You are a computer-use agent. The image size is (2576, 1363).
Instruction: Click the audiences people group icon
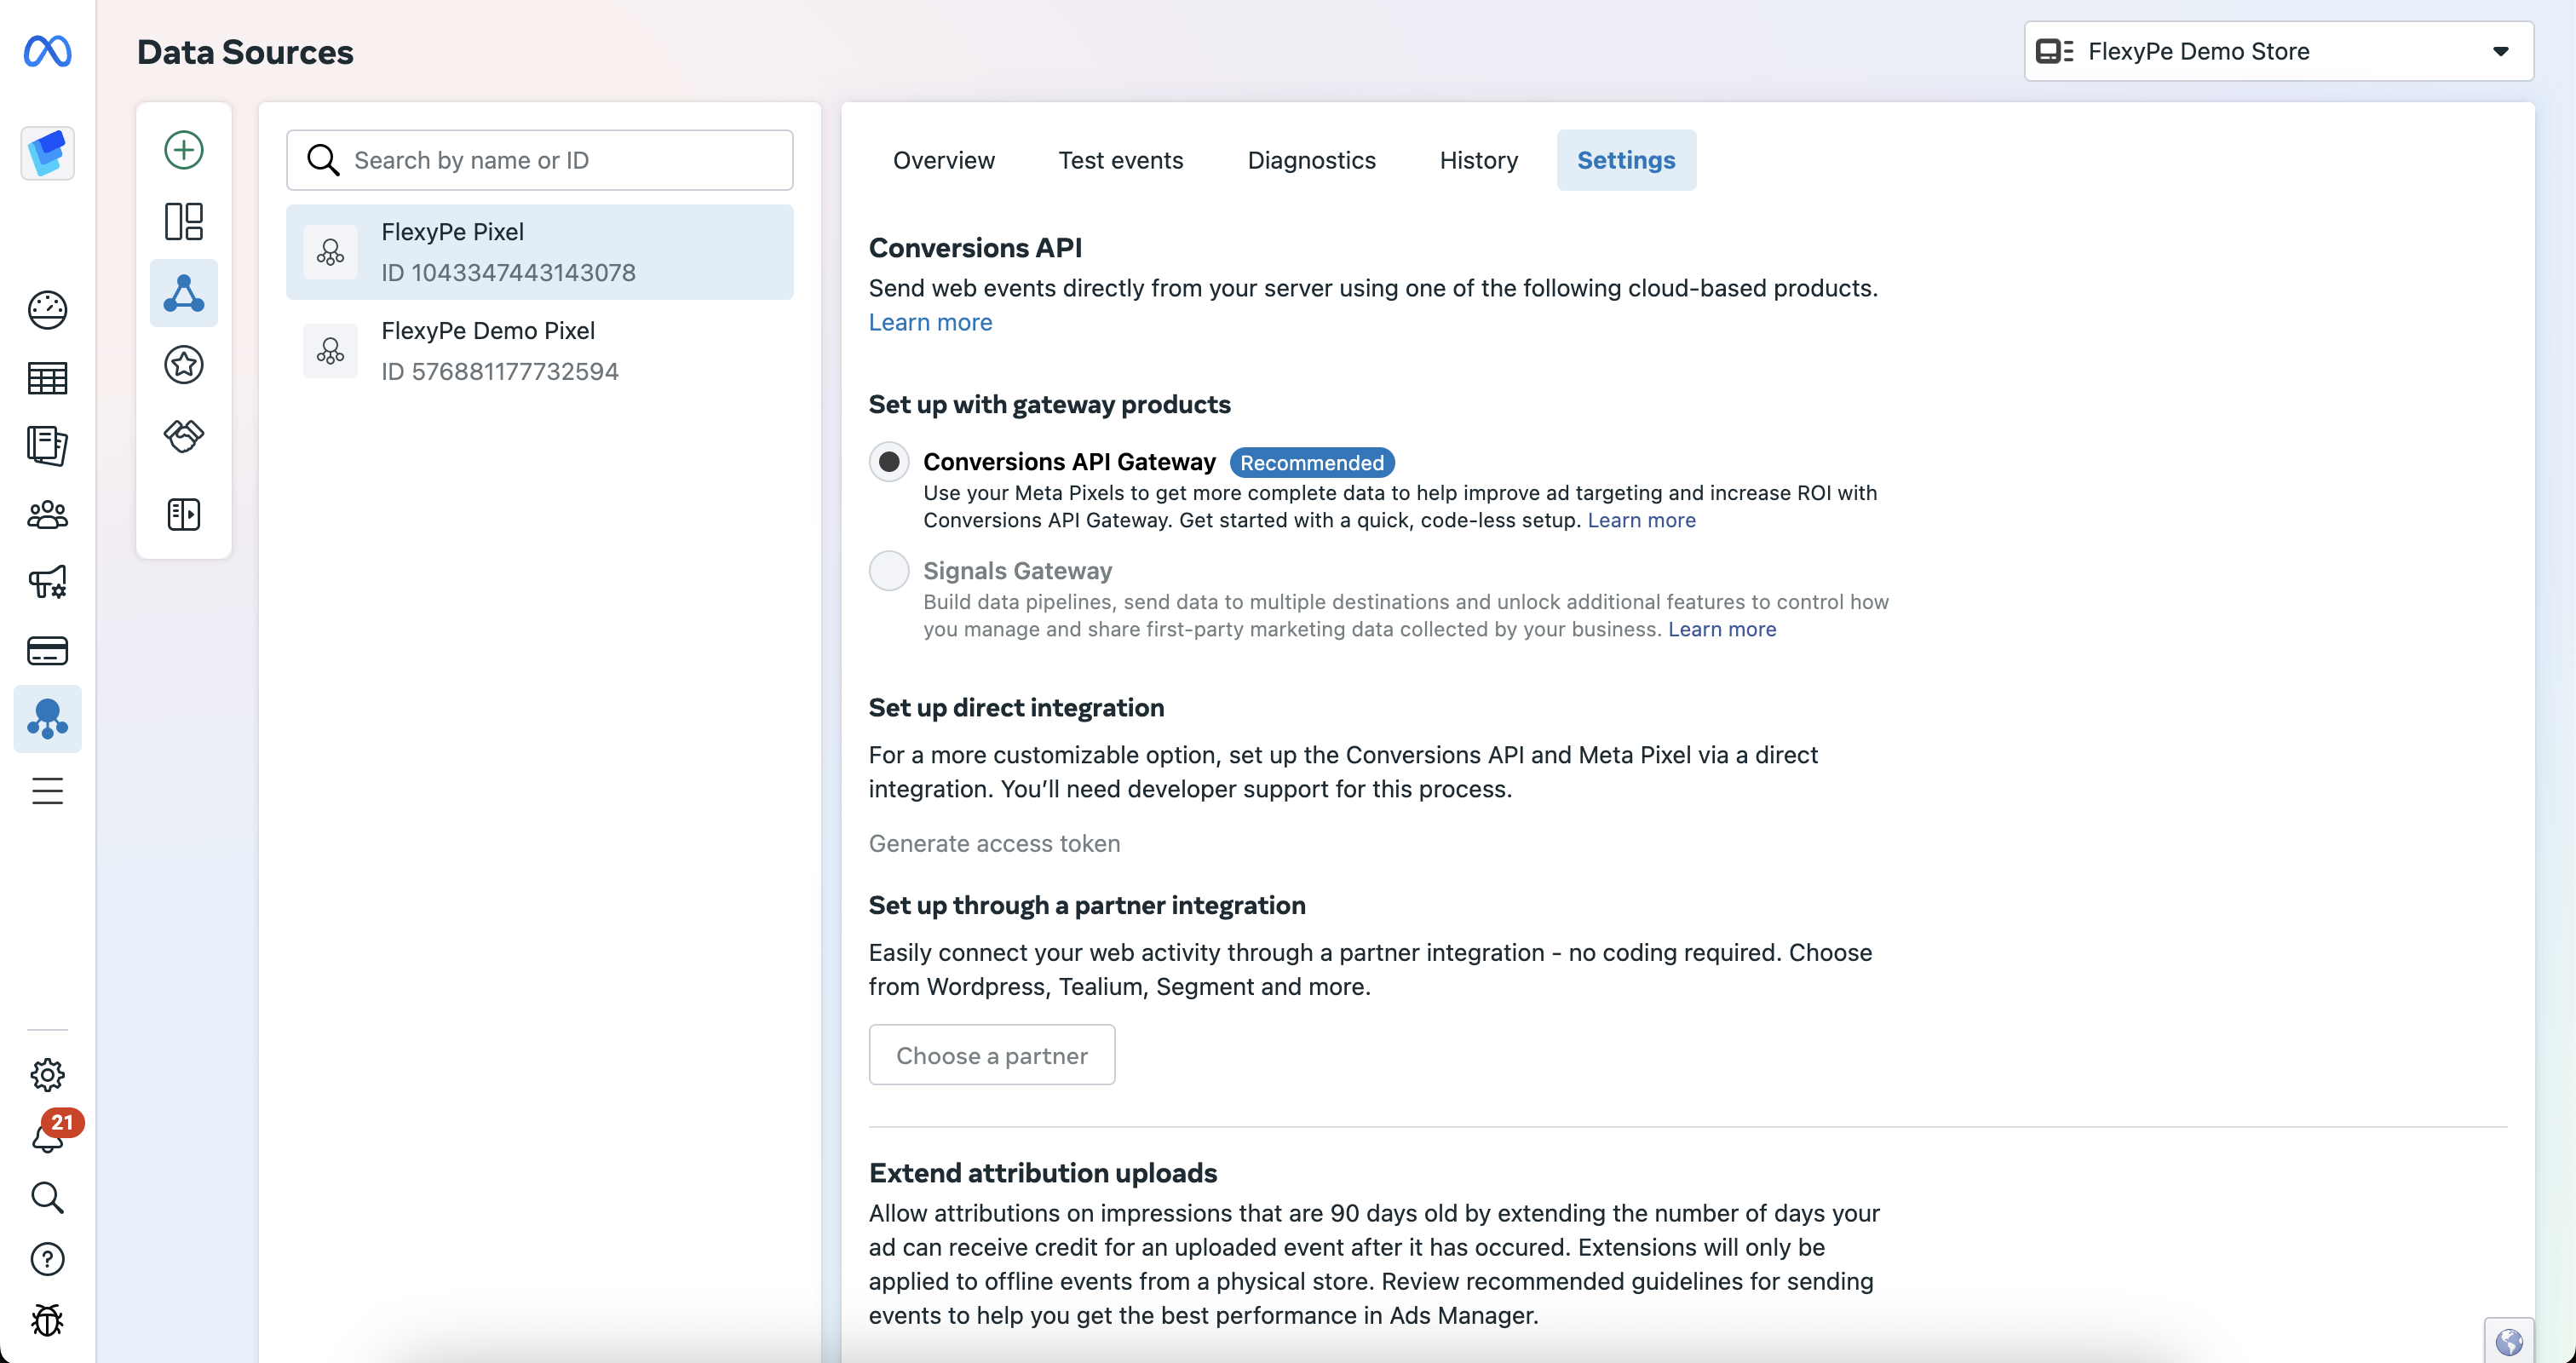click(x=47, y=515)
